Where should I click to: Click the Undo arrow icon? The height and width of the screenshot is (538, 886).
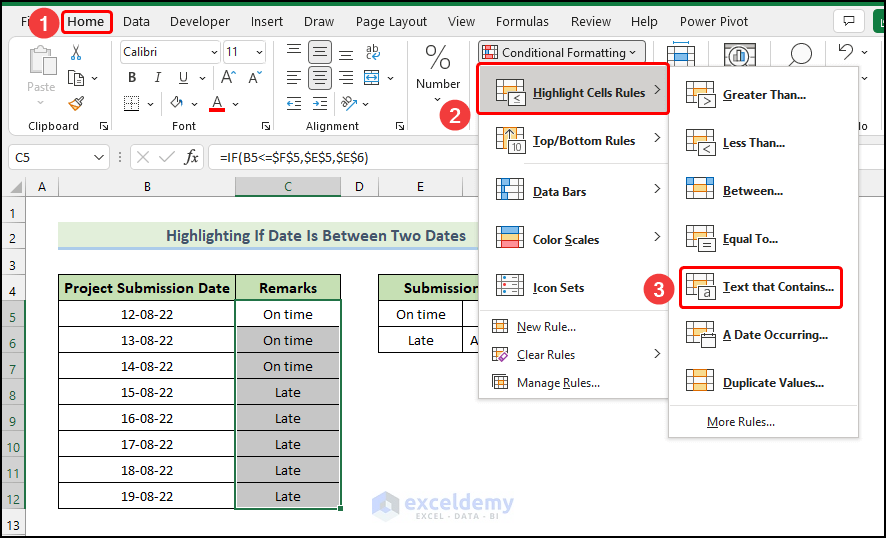click(845, 53)
